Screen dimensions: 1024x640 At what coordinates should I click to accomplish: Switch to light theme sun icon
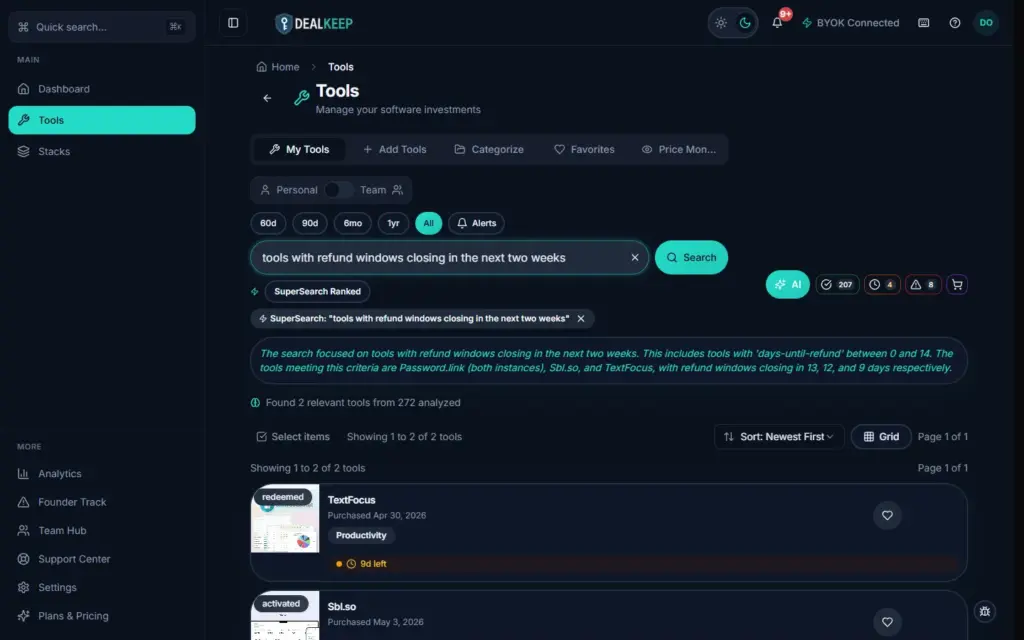pyautogui.click(x=720, y=23)
